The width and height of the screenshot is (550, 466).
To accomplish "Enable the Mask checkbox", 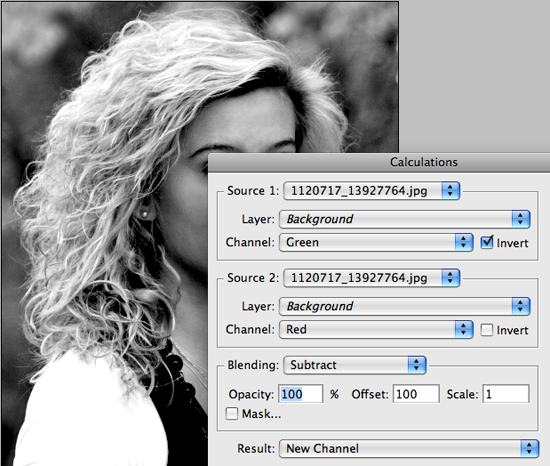I will [232, 414].
